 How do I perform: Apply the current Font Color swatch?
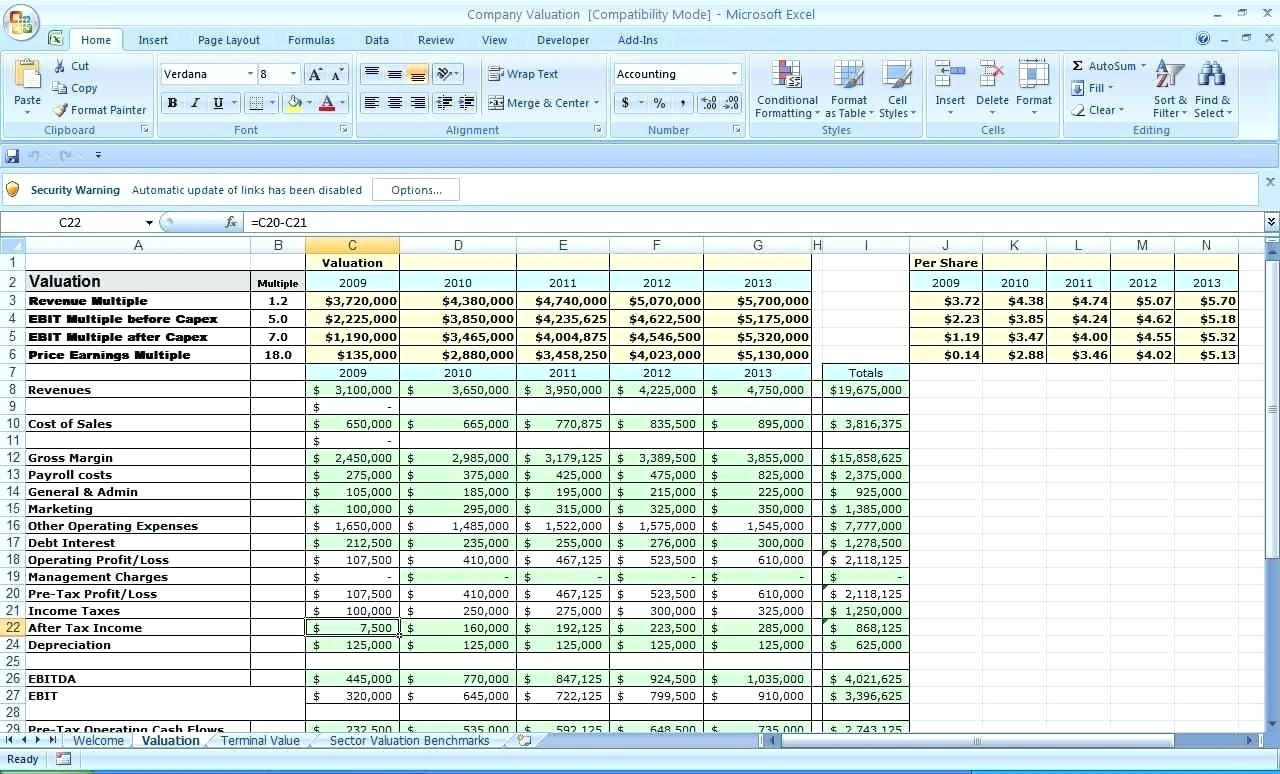click(x=327, y=103)
